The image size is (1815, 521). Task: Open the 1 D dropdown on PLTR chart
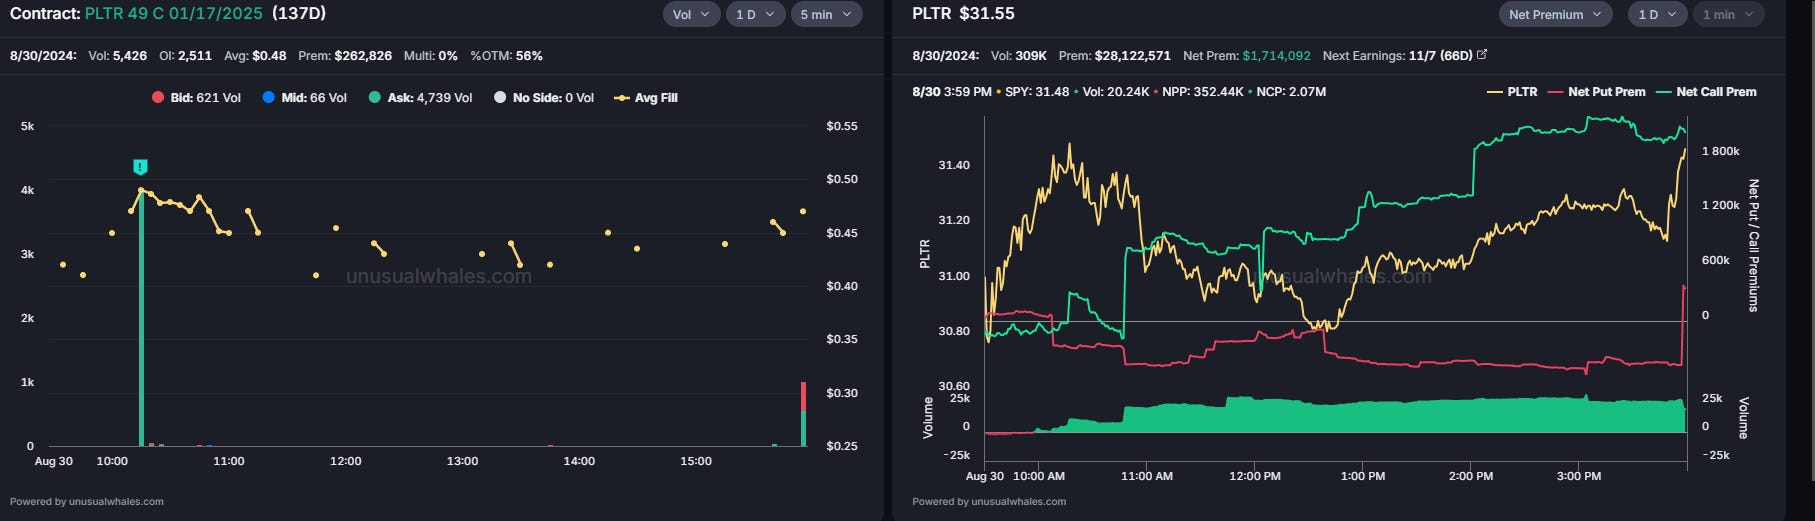click(1657, 14)
